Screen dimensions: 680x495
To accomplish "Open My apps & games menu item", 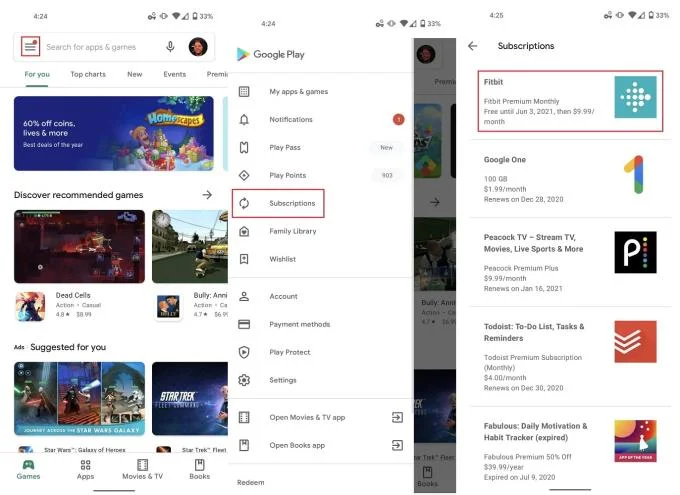I will [x=321, y=92].
